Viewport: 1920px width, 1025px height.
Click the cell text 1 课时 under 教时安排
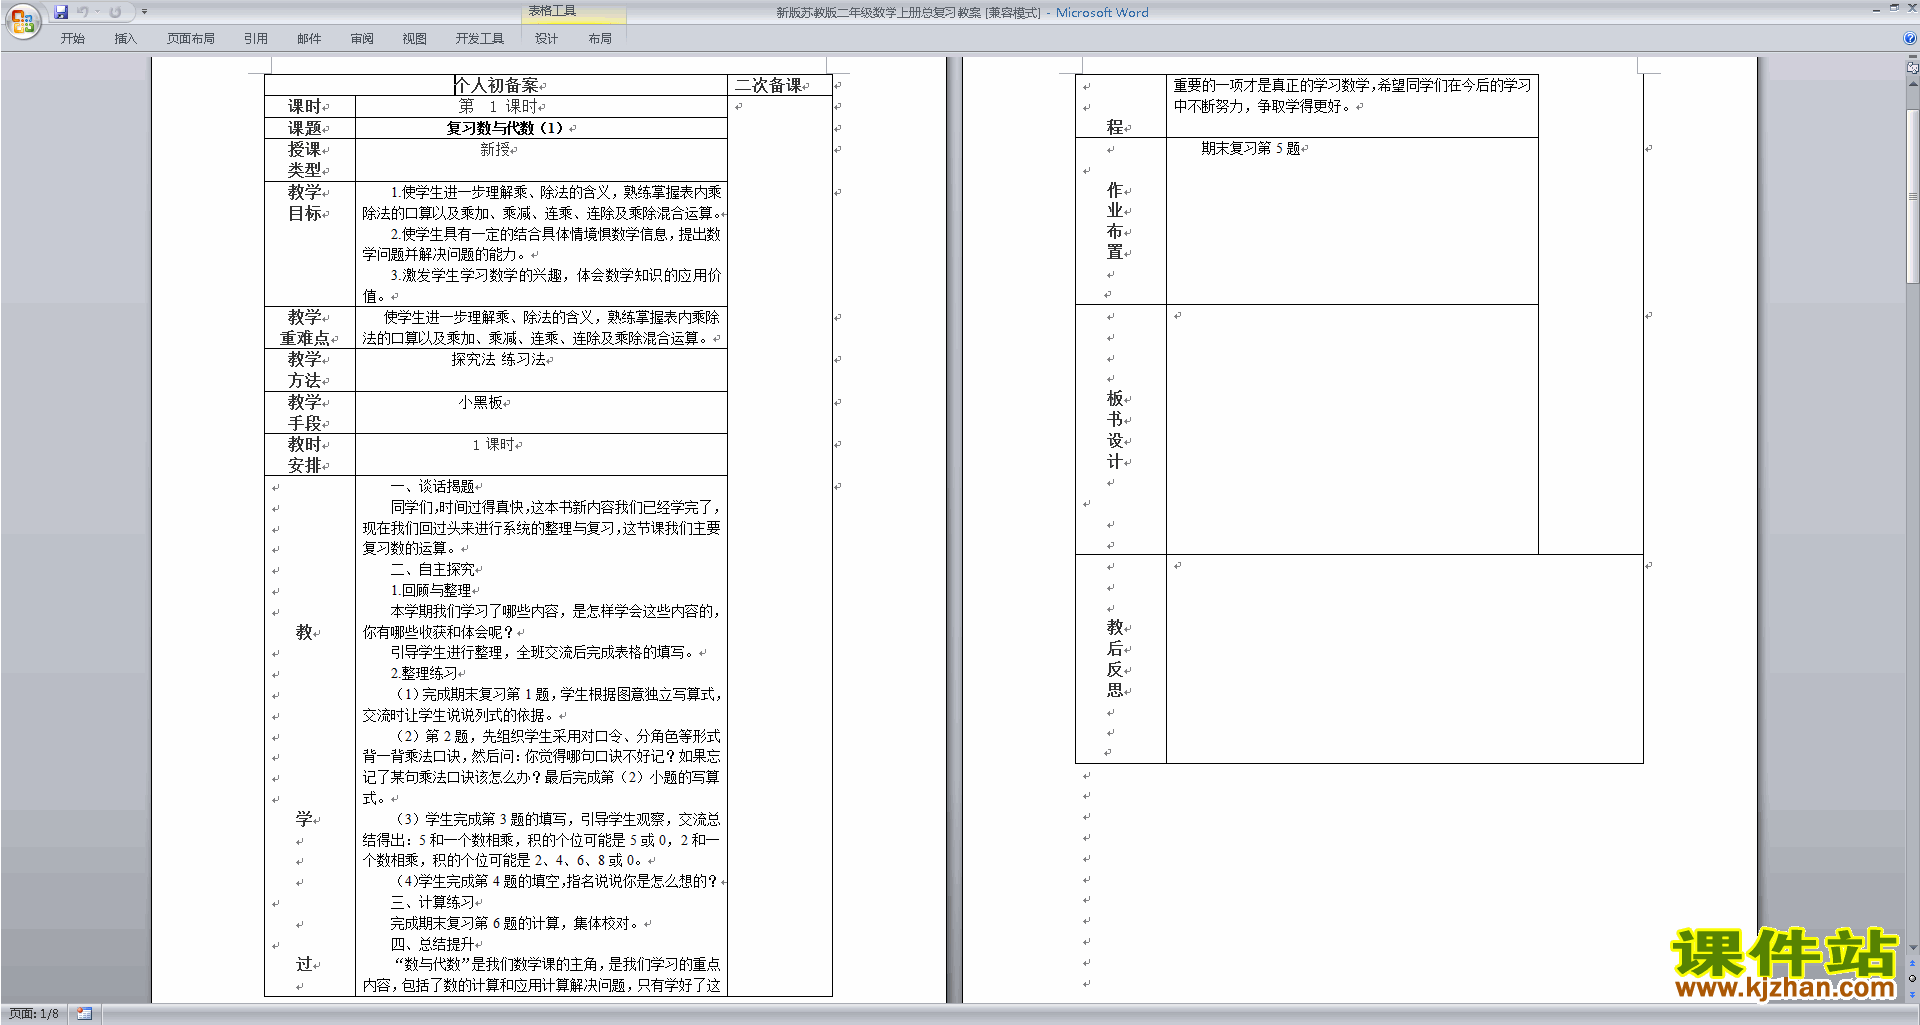coord(492,444)
